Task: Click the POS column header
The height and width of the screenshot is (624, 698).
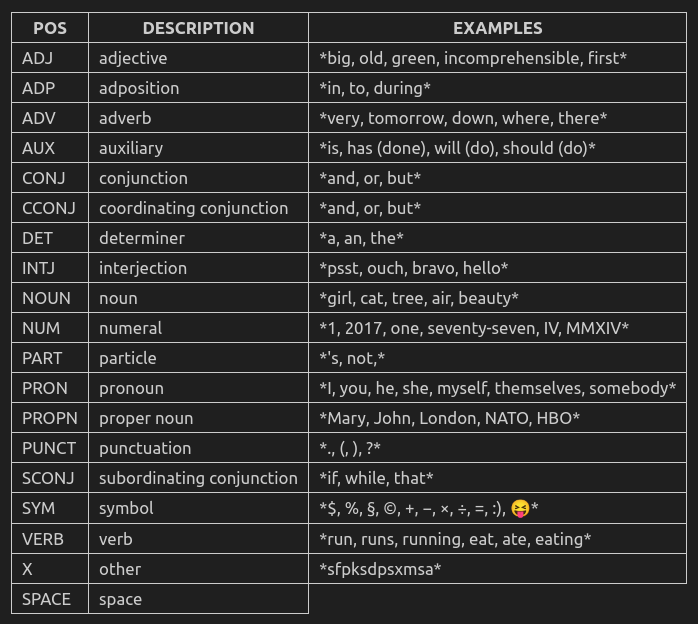Action: [x=49, y=28]
